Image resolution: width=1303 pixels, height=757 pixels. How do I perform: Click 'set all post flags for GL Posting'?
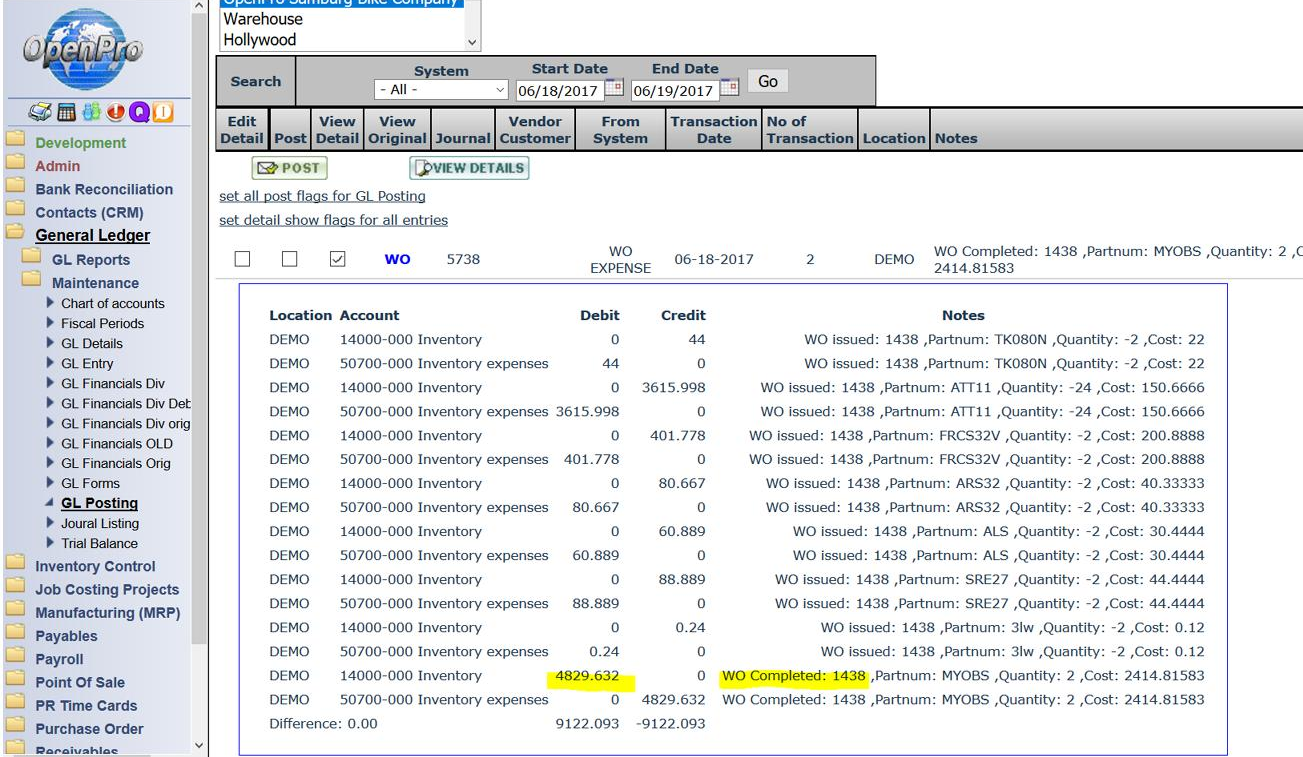point(322,196)
